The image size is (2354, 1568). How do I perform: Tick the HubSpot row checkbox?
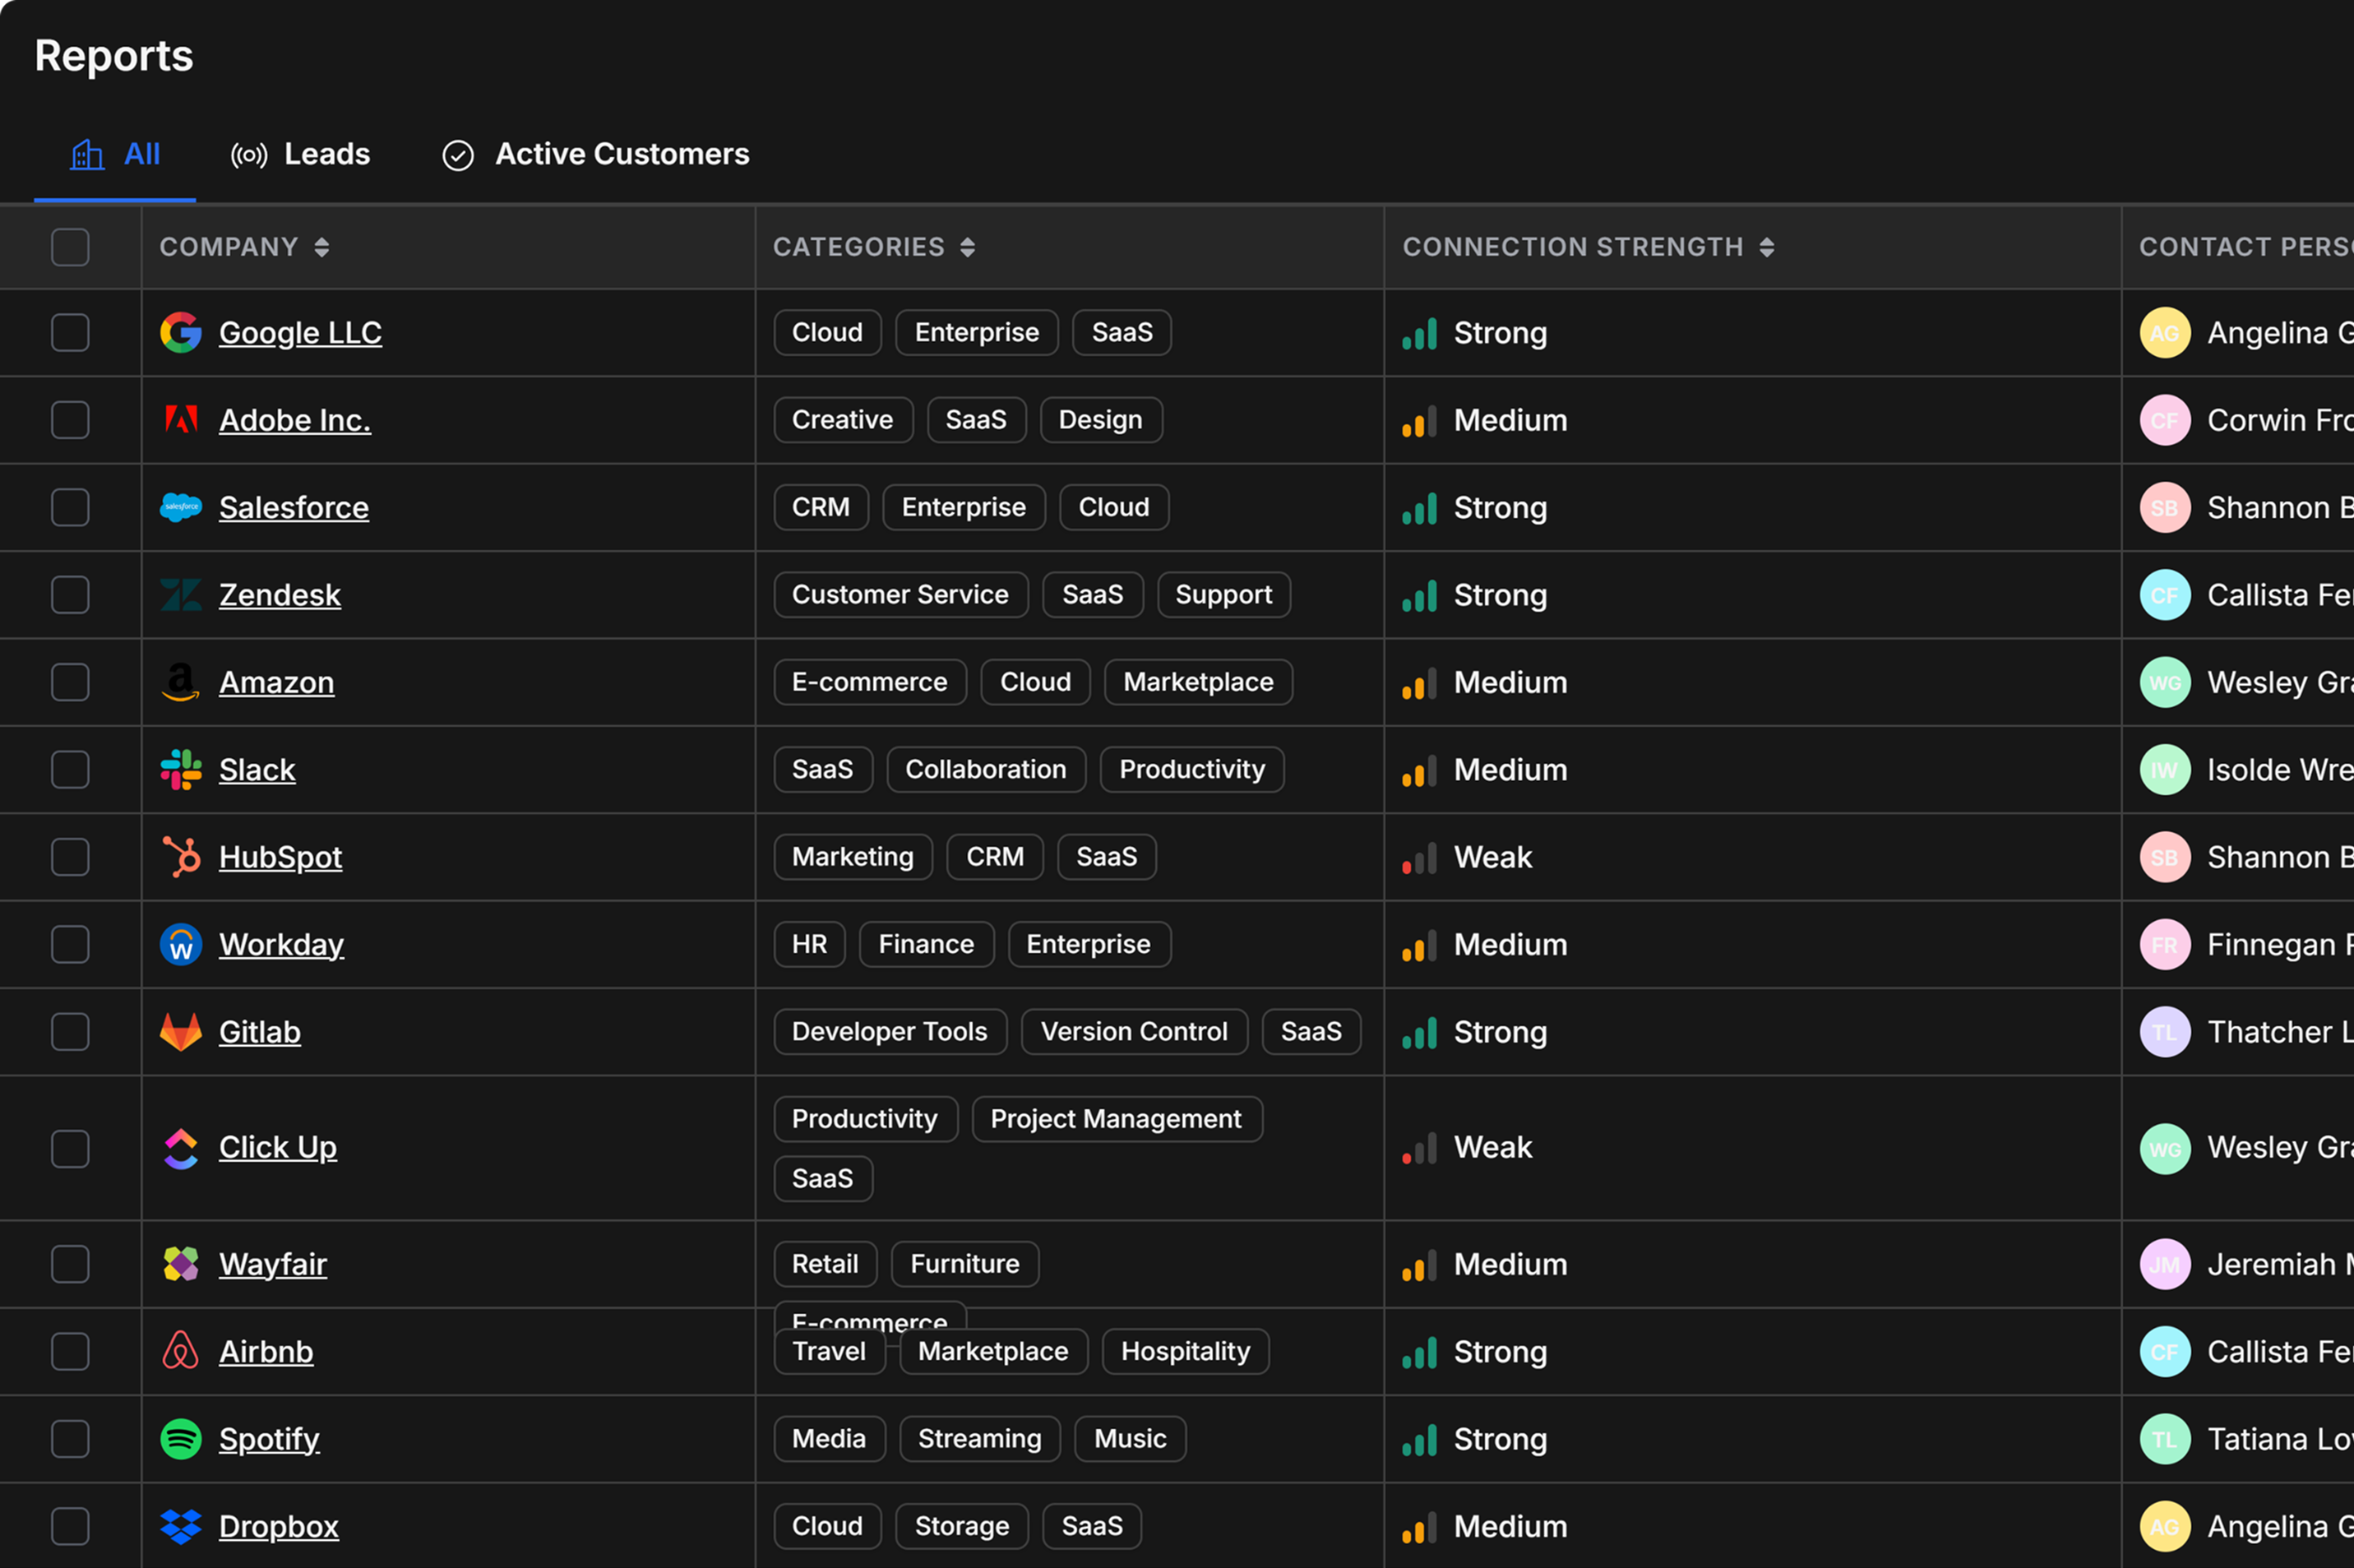(70, 857)
